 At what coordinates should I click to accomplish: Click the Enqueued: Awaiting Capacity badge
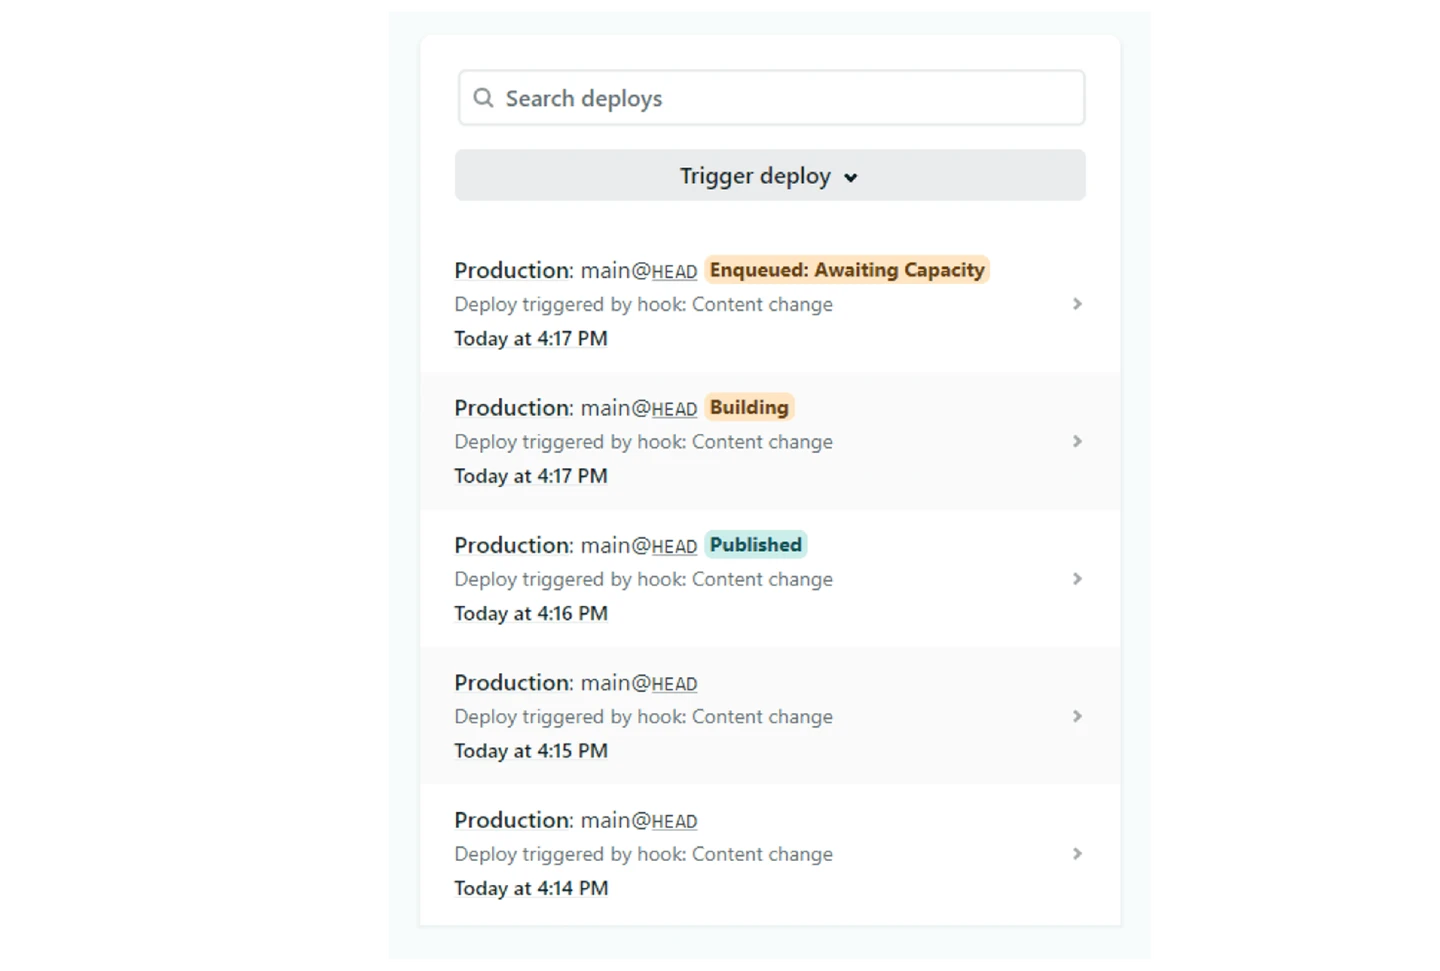[x=847, y=270]
